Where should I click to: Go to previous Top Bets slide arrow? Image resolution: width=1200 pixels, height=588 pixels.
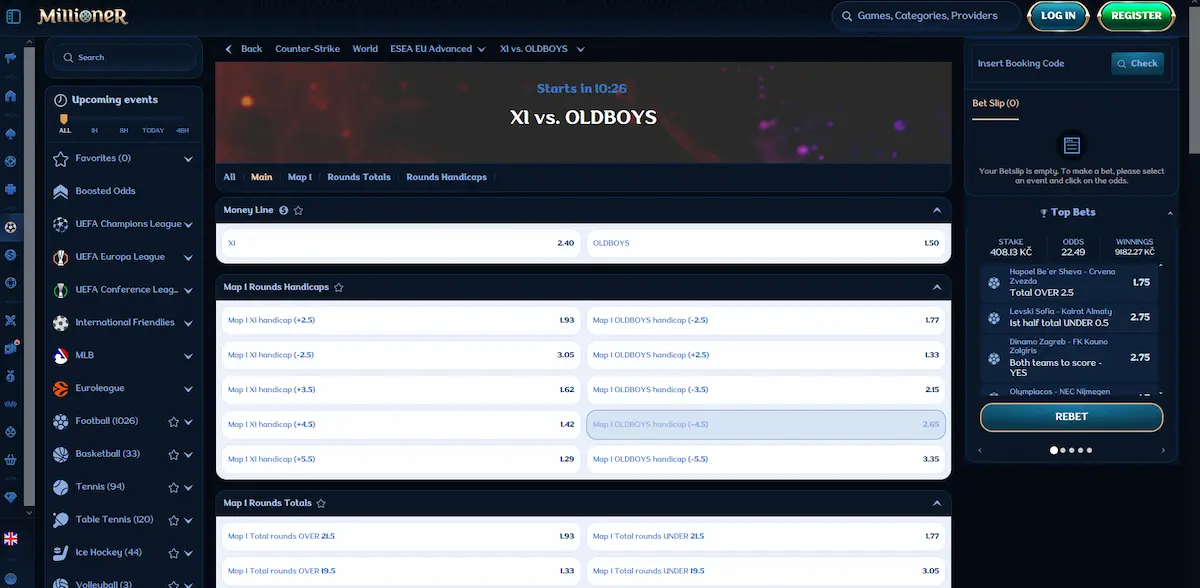click(980, 451)
